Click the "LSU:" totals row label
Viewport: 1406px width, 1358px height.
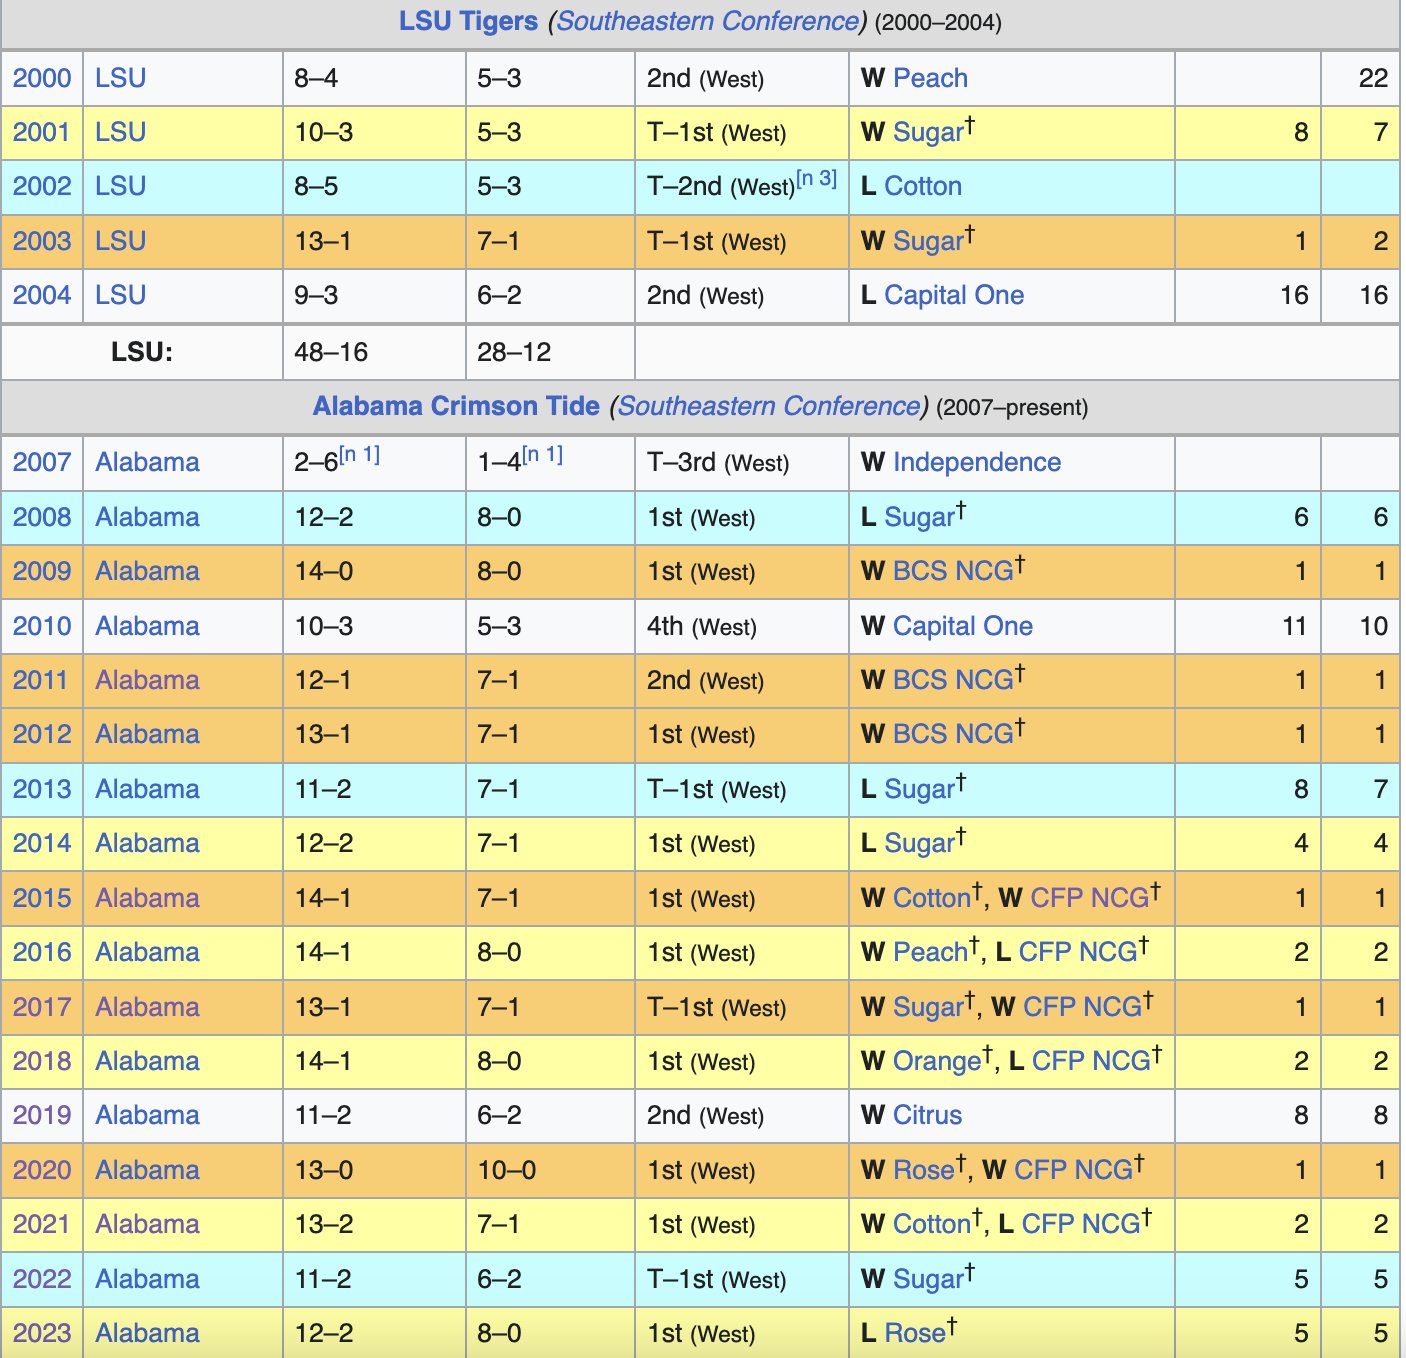click(x=142, y=352)
